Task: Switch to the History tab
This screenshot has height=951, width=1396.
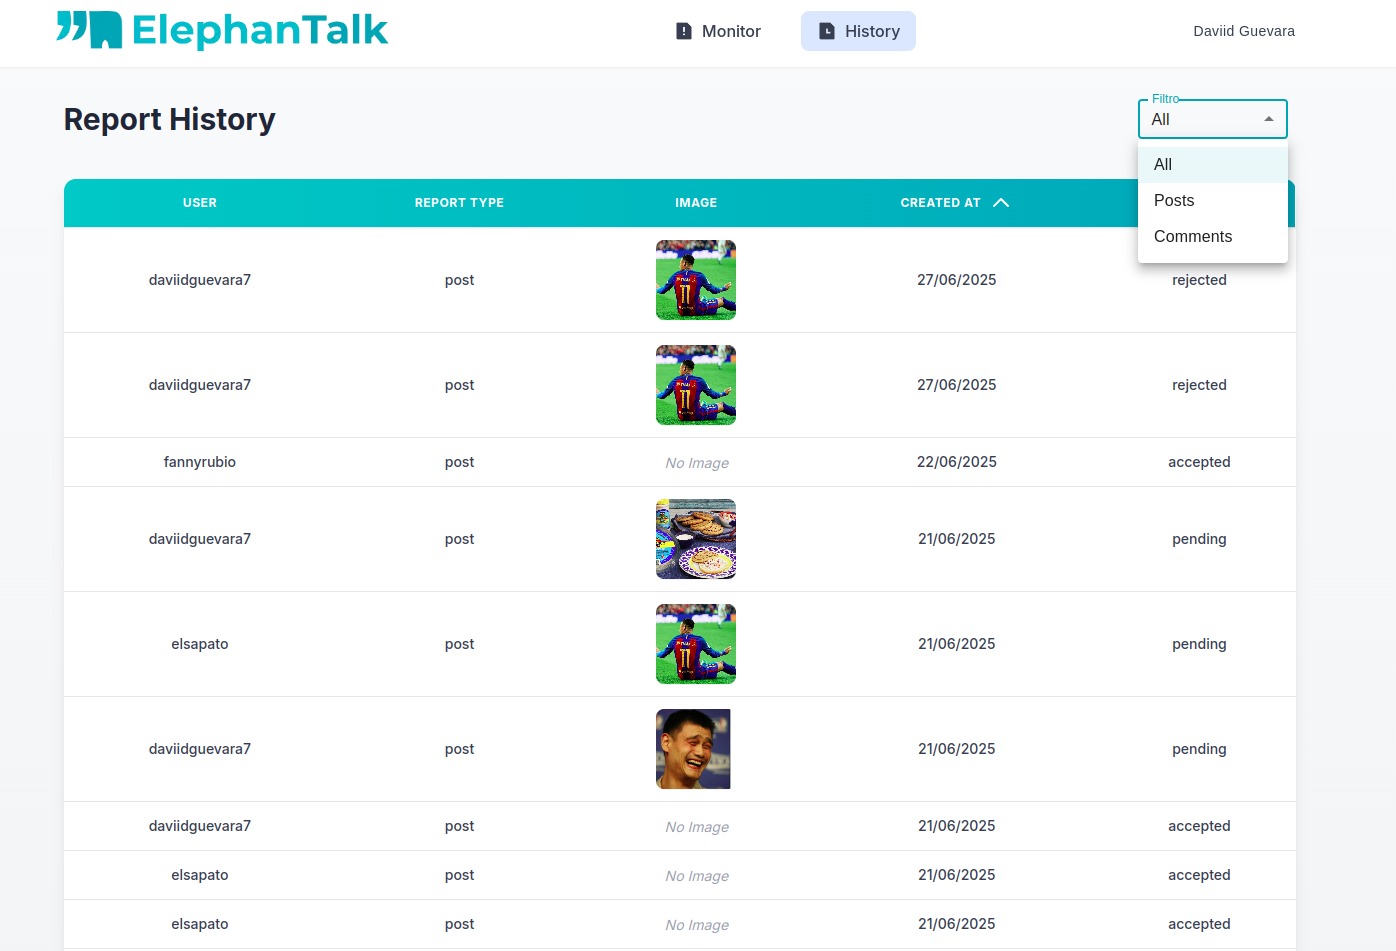Action: (858, 31)
